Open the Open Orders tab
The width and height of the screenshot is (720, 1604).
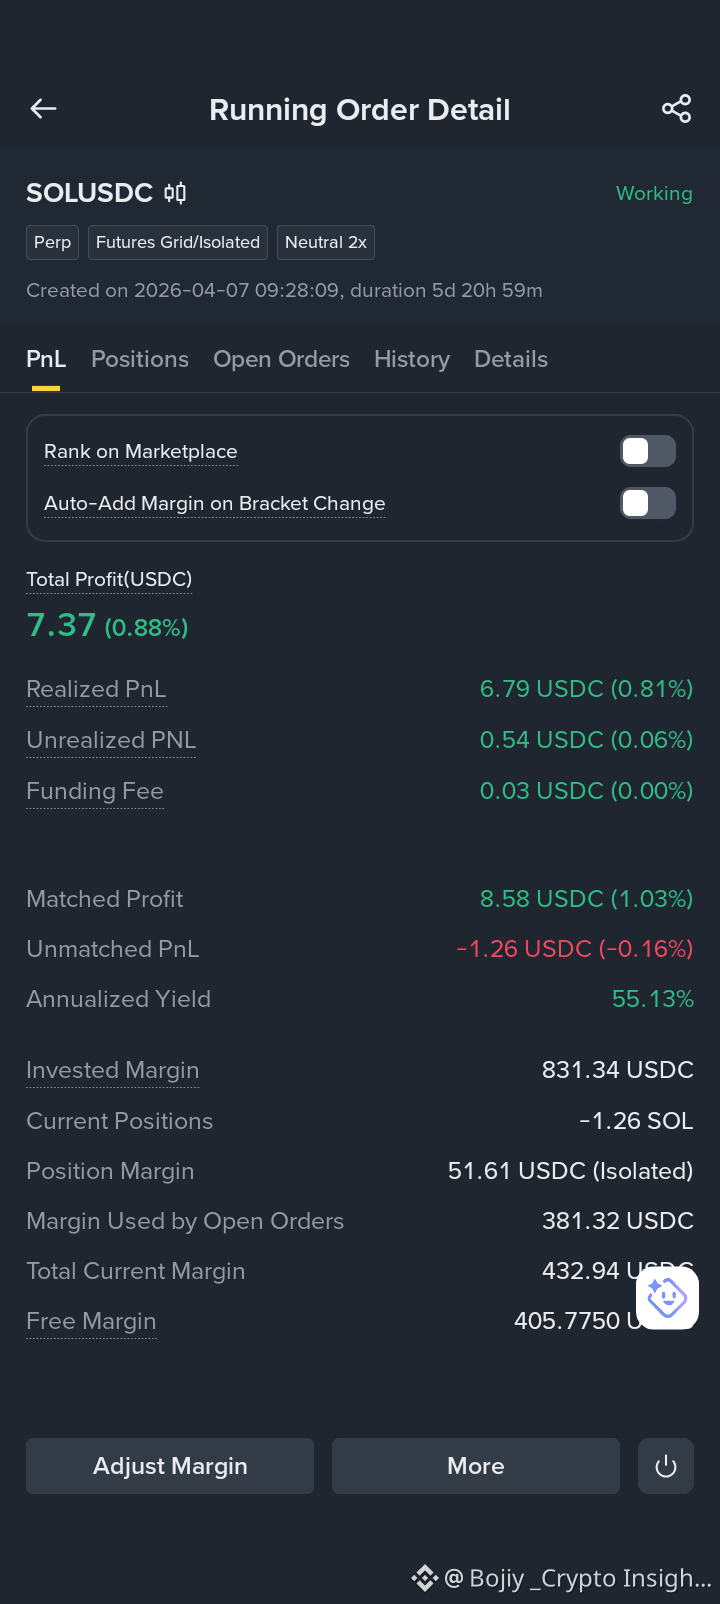[x=281, y=359]
